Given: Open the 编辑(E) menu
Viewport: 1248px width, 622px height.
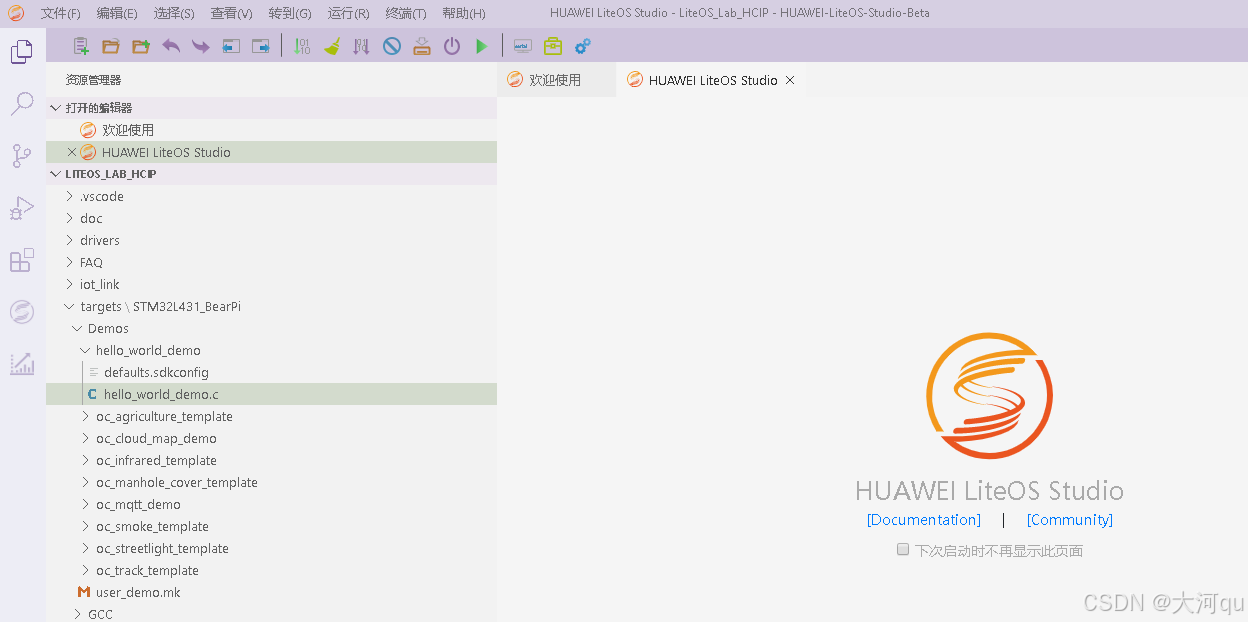Looking at the screenshot, I should [x=117, y=13].
